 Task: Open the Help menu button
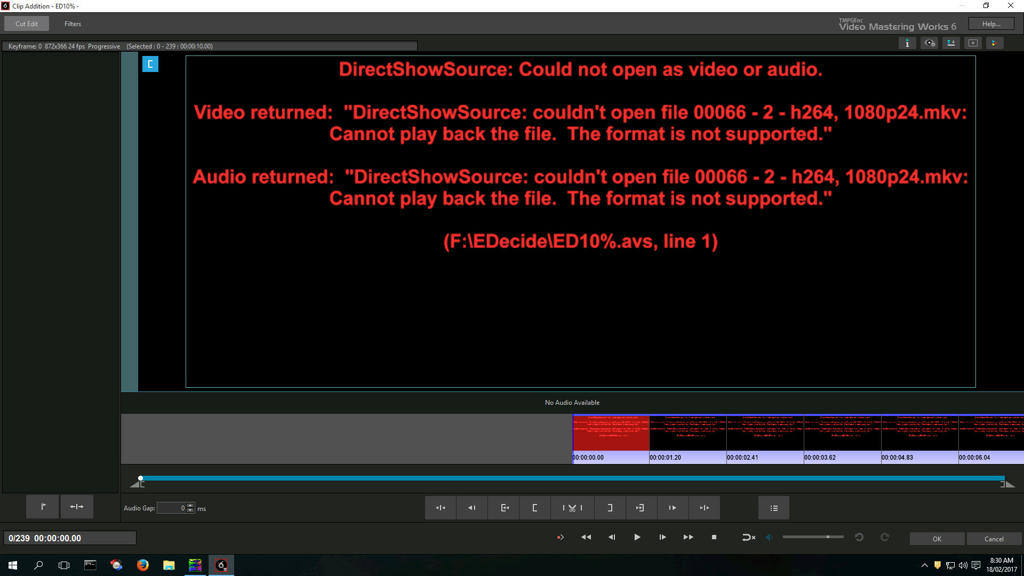pos(991,24)
